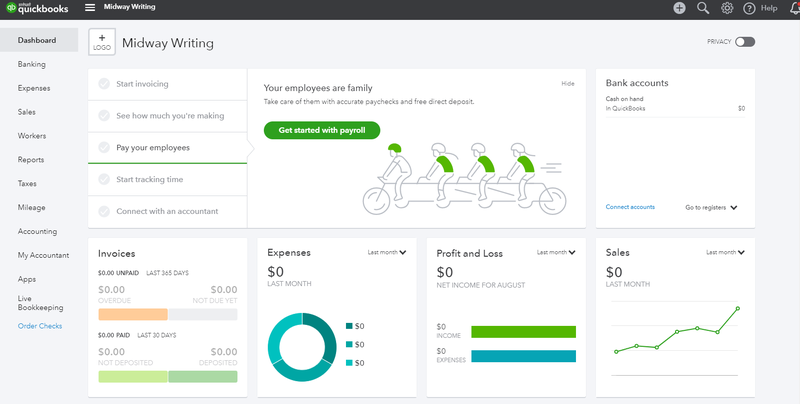Click NET INCOME FOR AUGUST text
Image resolution: width=800 pixels, height=404 pixels.
click(x=481, y=285)
